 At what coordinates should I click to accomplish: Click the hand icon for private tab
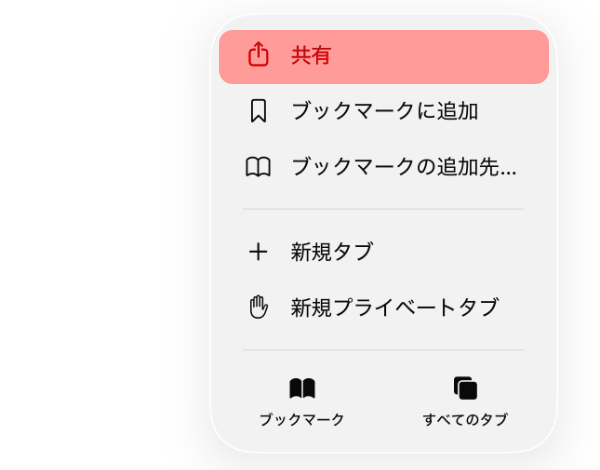258,308
